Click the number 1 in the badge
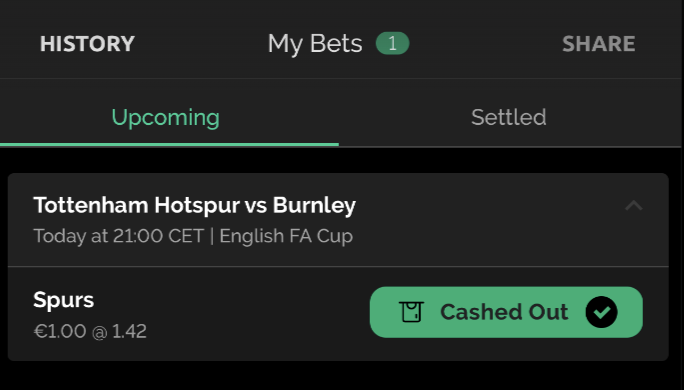684x390 pixels. pyautogui.click(x=393, y=44)
